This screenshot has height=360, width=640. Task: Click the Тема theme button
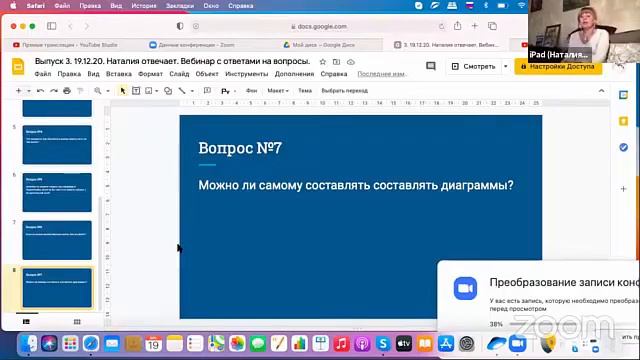coord(305,91)
